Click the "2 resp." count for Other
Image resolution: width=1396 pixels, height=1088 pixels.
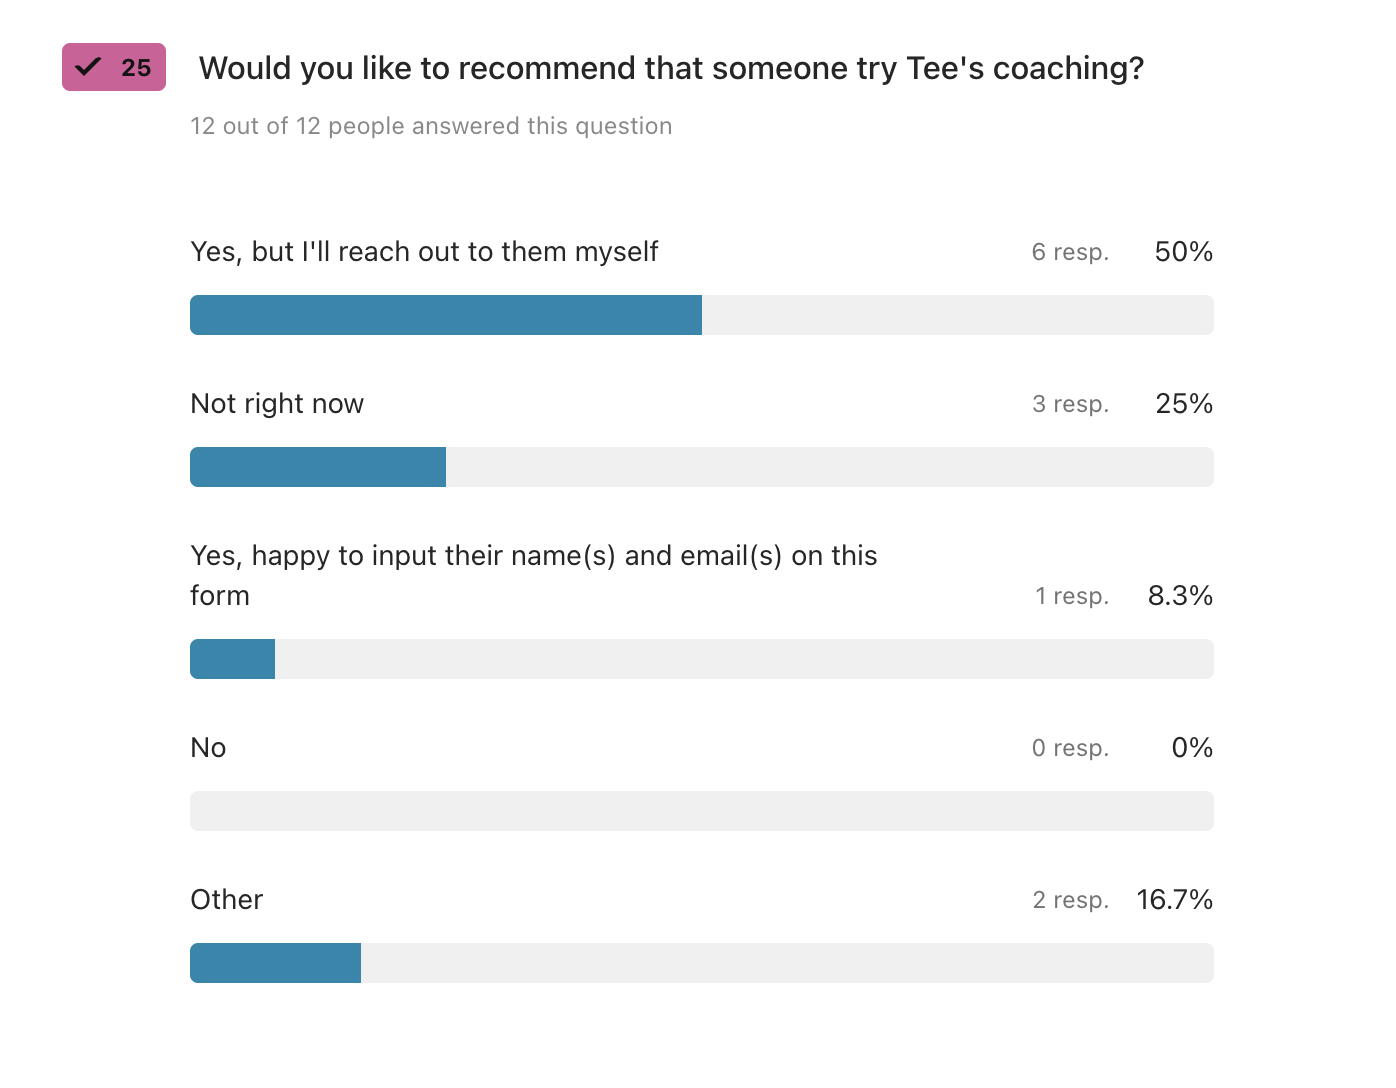(1070, 900)
